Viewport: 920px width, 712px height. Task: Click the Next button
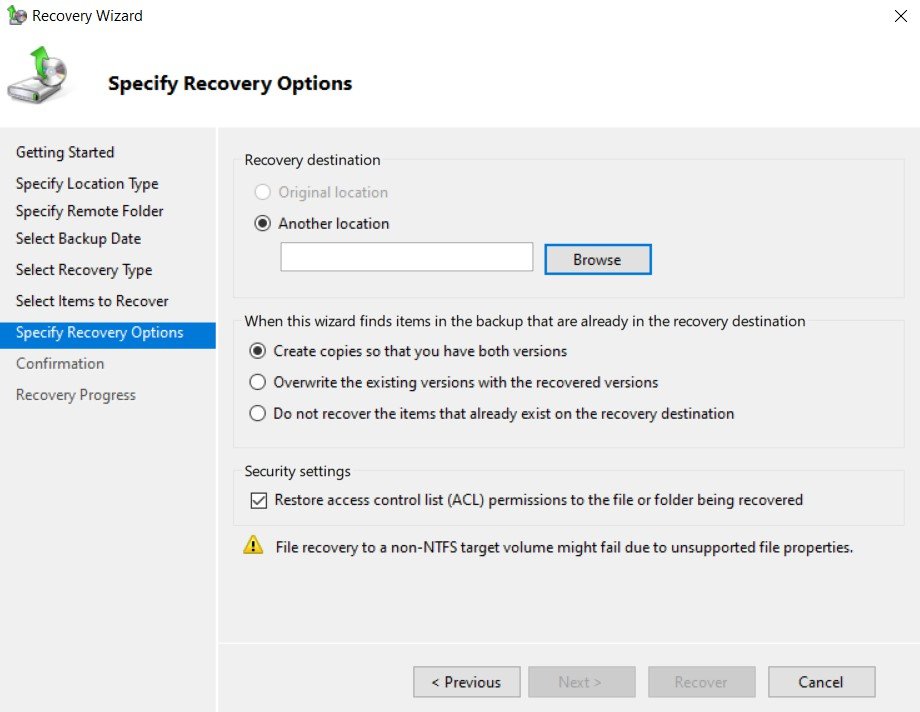(581, 681)
